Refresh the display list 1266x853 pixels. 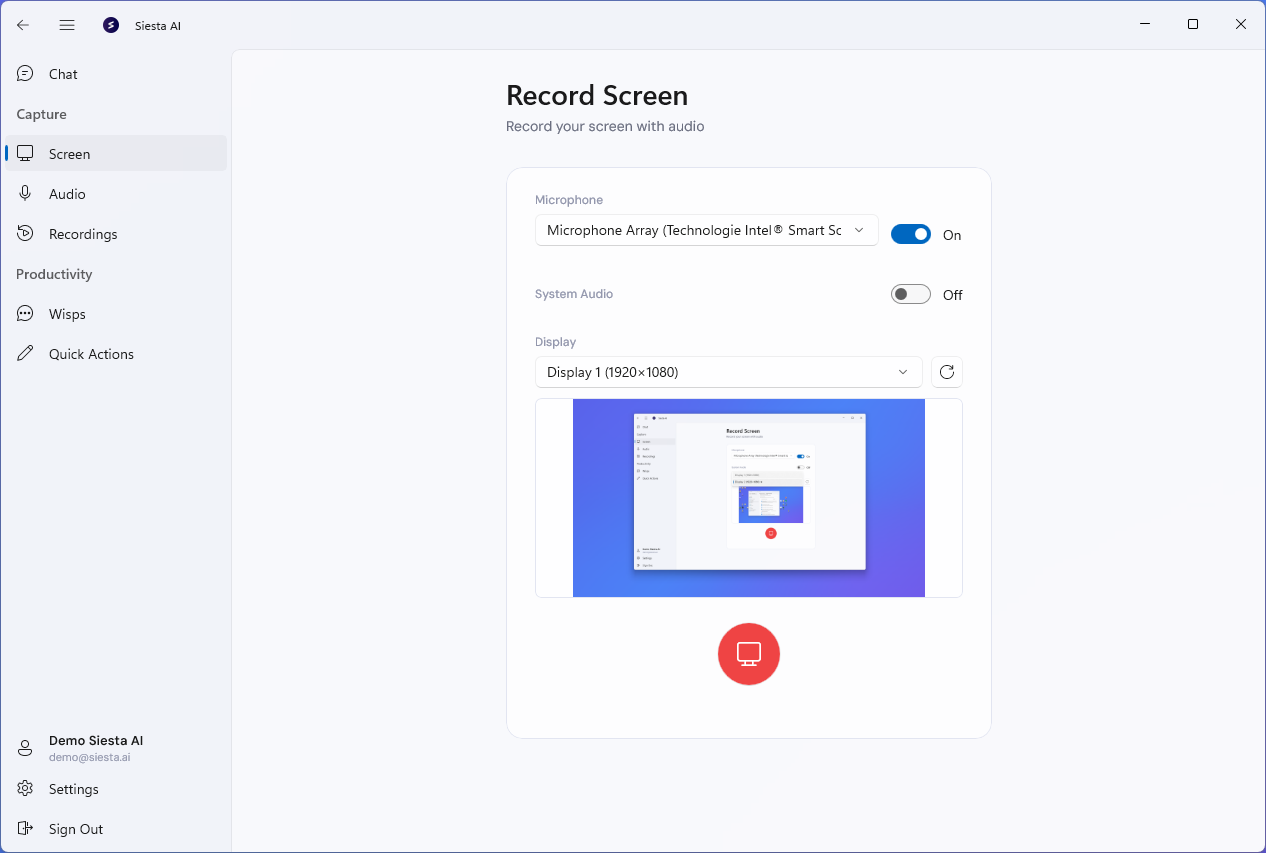point(947,372)
